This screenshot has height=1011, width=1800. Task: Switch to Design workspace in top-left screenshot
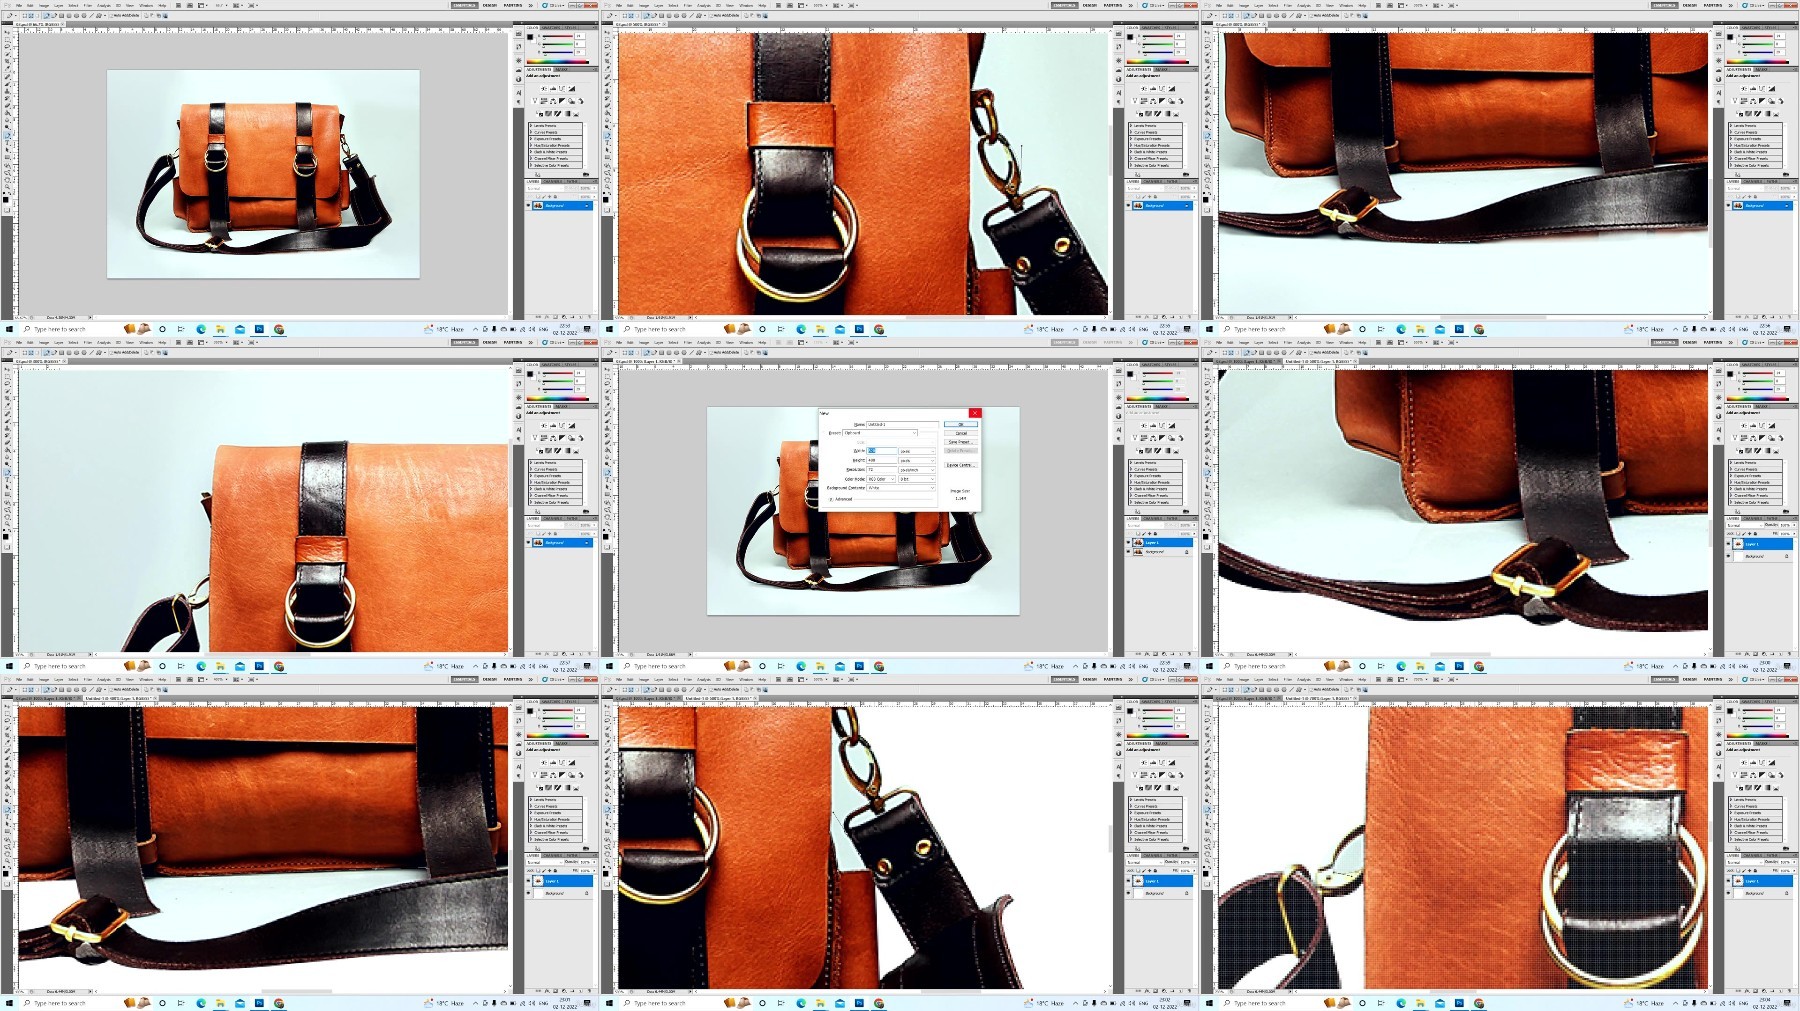490,5
